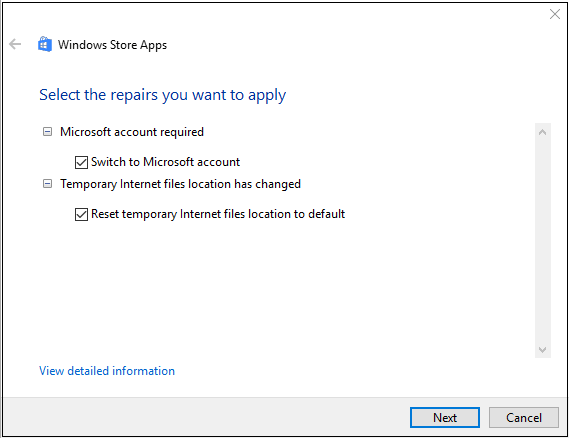Go back using the left arrow
Screen dimensions: 569x438
pos(15,44)
